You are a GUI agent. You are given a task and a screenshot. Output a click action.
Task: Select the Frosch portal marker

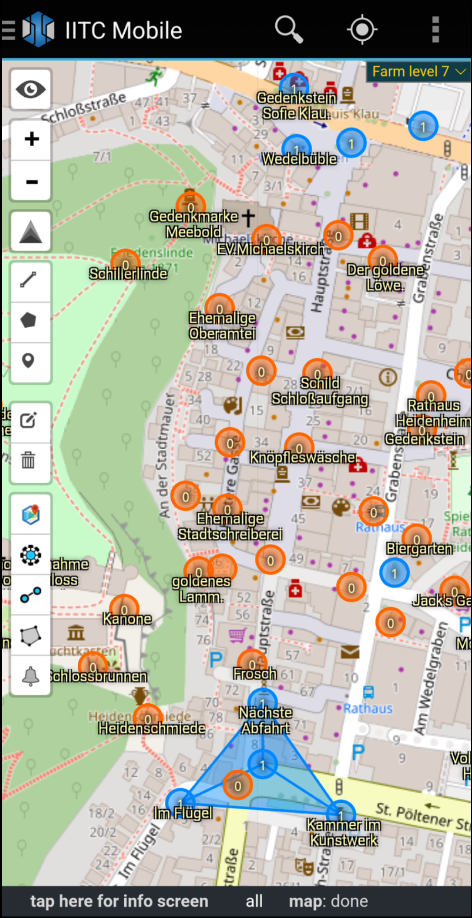[252, 664]
